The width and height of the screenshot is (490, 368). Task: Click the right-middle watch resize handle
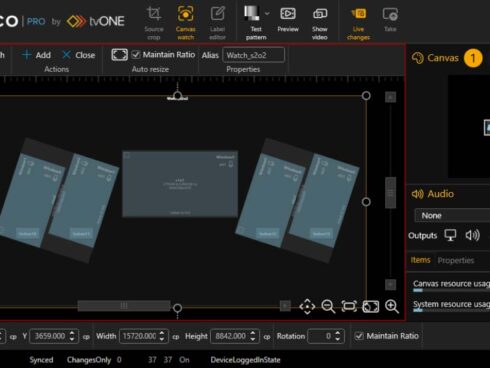point(366,202)
